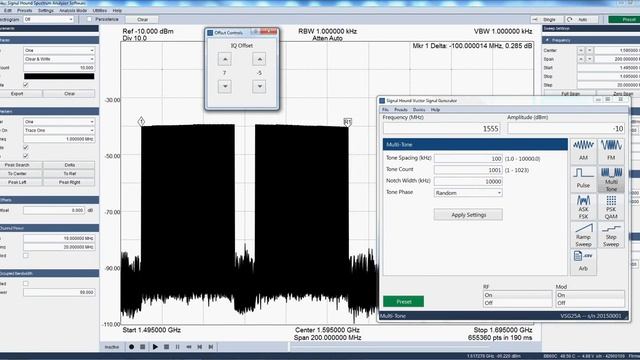Increase the left IQ Offset value

point(224,60)
